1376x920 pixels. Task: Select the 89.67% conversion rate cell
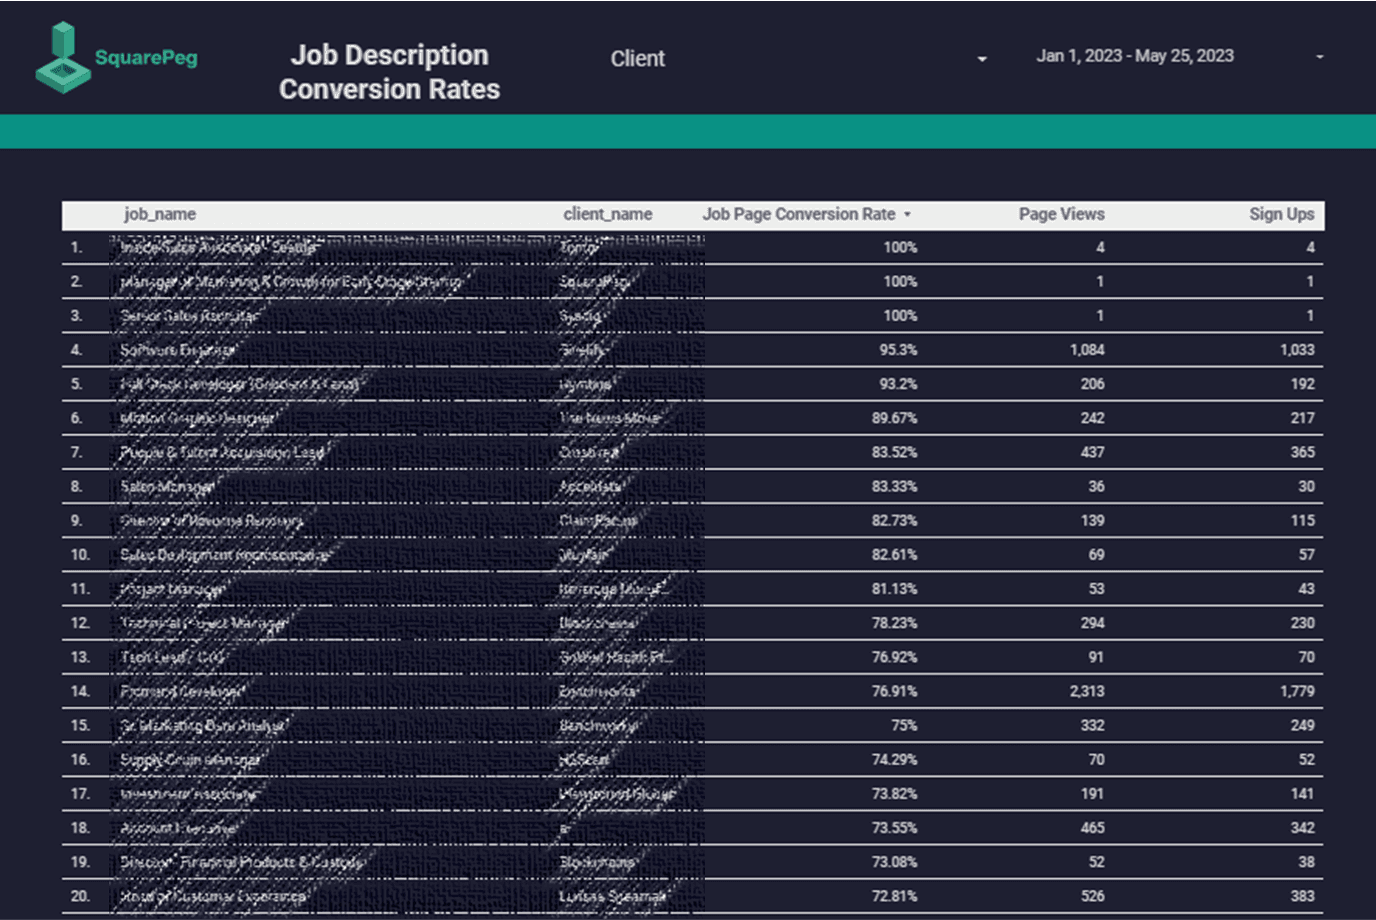(894, 418)
